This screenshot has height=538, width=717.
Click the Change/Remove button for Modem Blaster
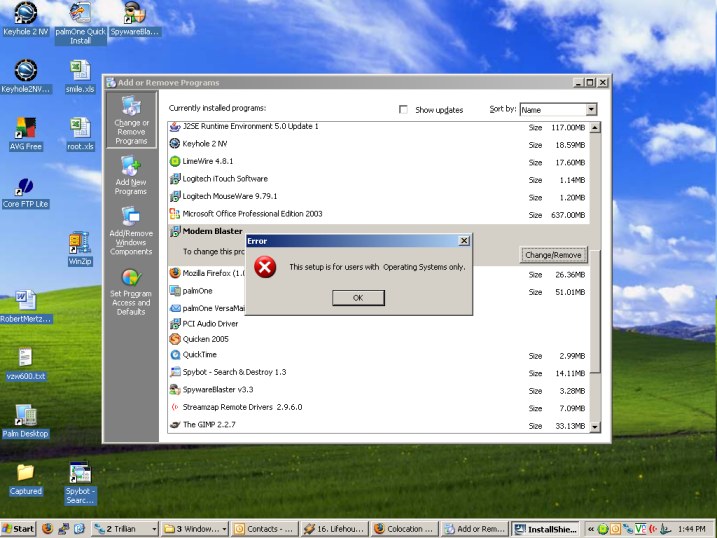[553, 255]
